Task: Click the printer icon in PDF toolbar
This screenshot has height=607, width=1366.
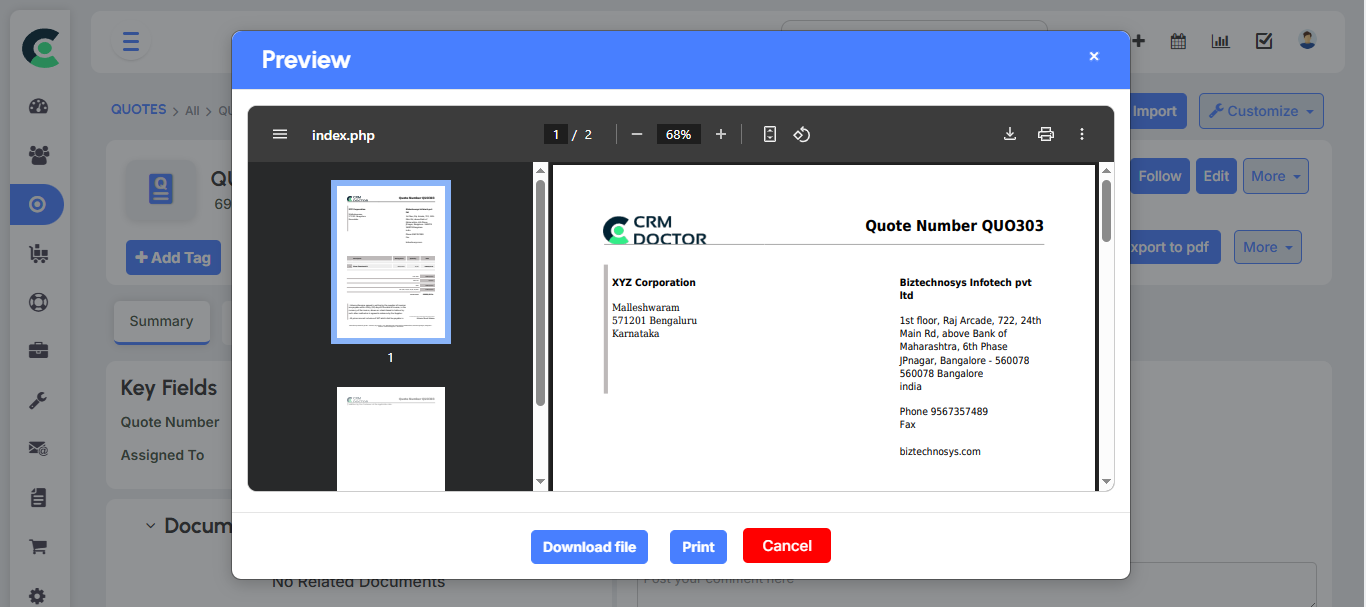Action: click(1046, 134)
